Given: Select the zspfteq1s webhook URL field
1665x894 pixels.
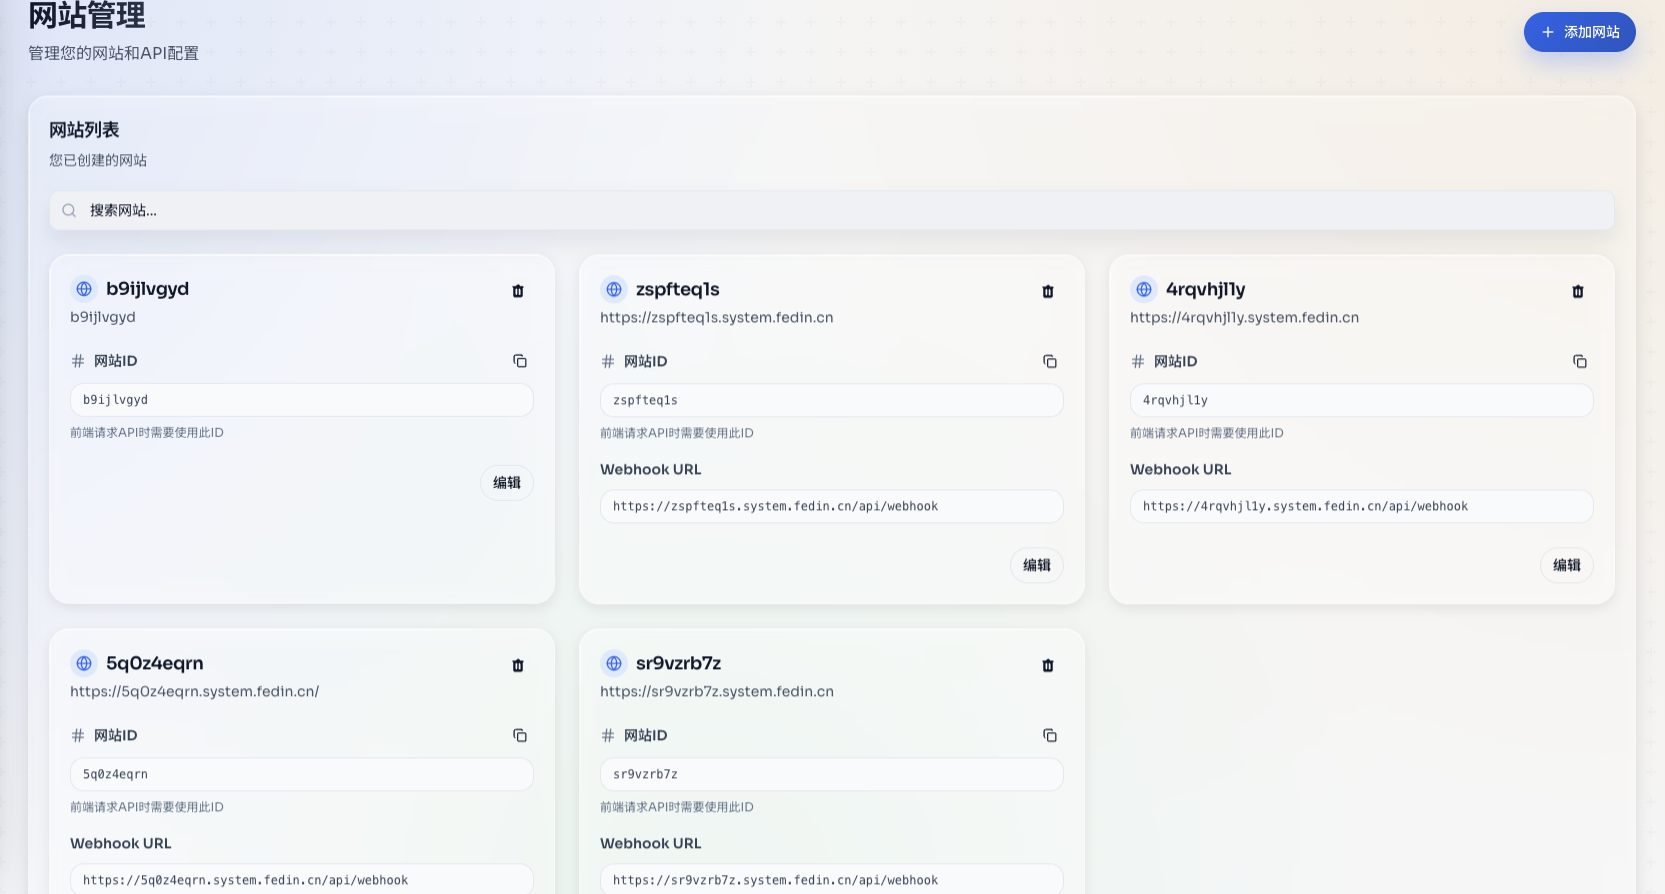Looking at the screenshot, I should [x=832, y=507].
